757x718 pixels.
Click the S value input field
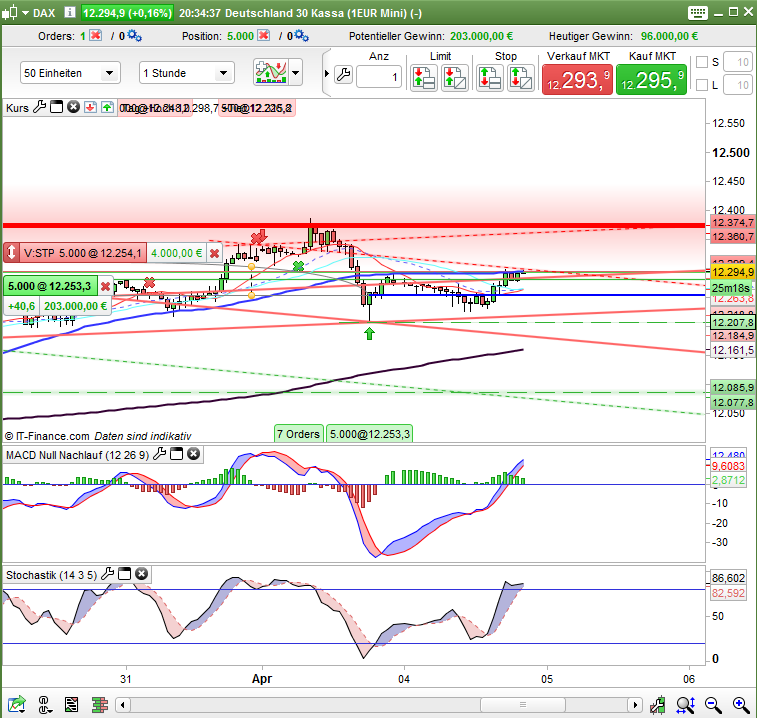click(738, 62)
